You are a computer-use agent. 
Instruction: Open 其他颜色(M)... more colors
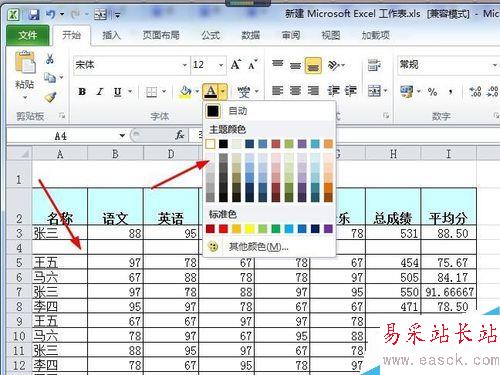(269, 247)
